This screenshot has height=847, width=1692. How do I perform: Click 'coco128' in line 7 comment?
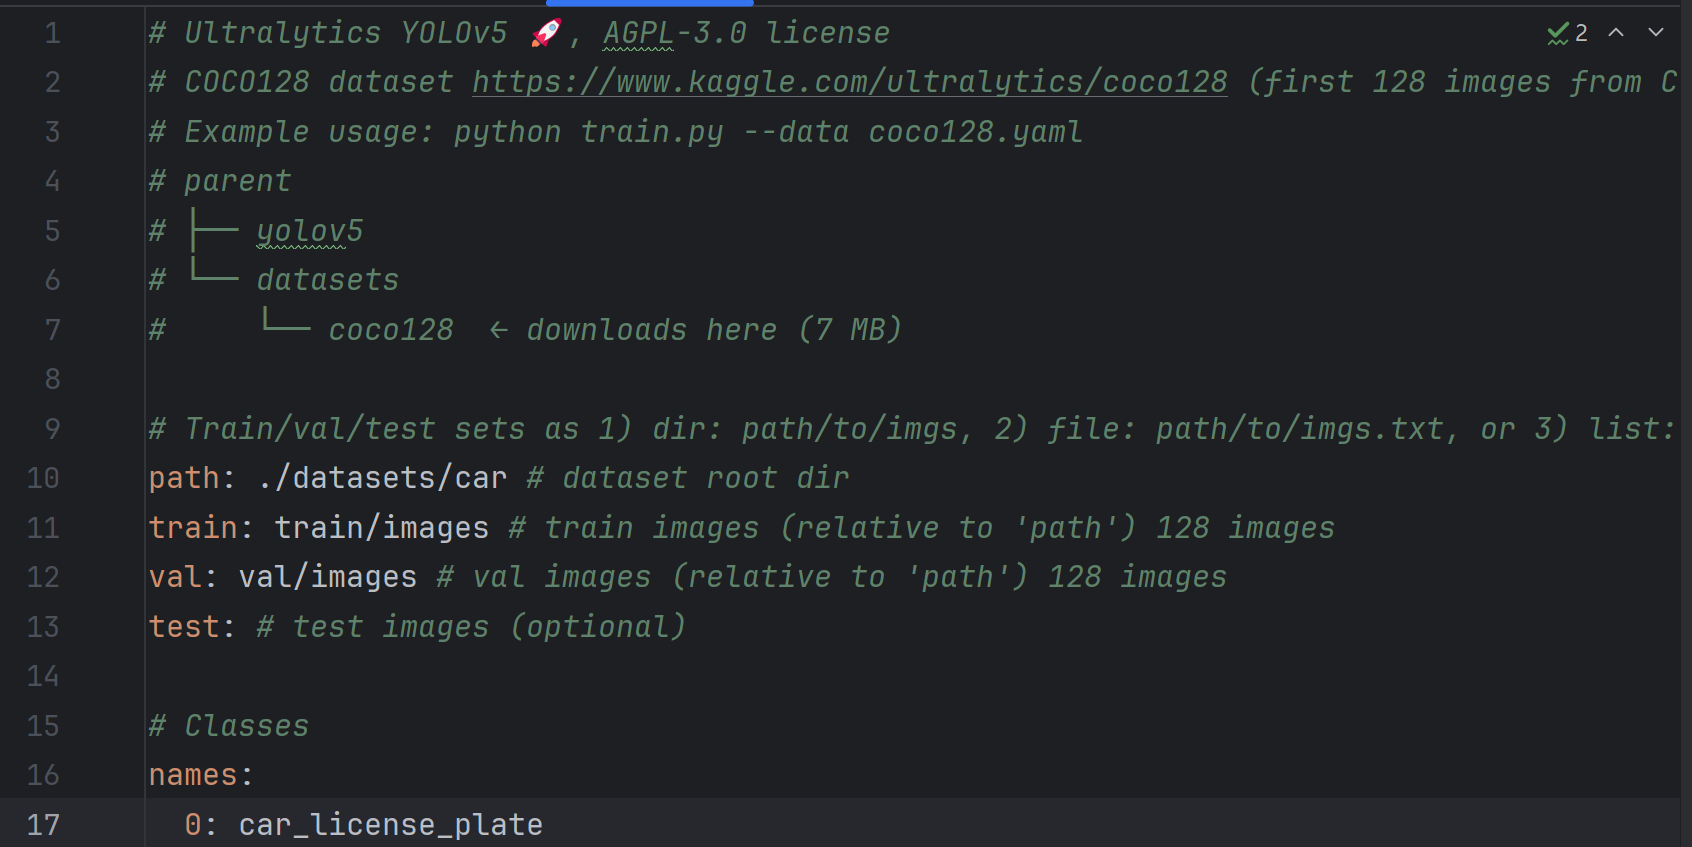click(391, 330)
